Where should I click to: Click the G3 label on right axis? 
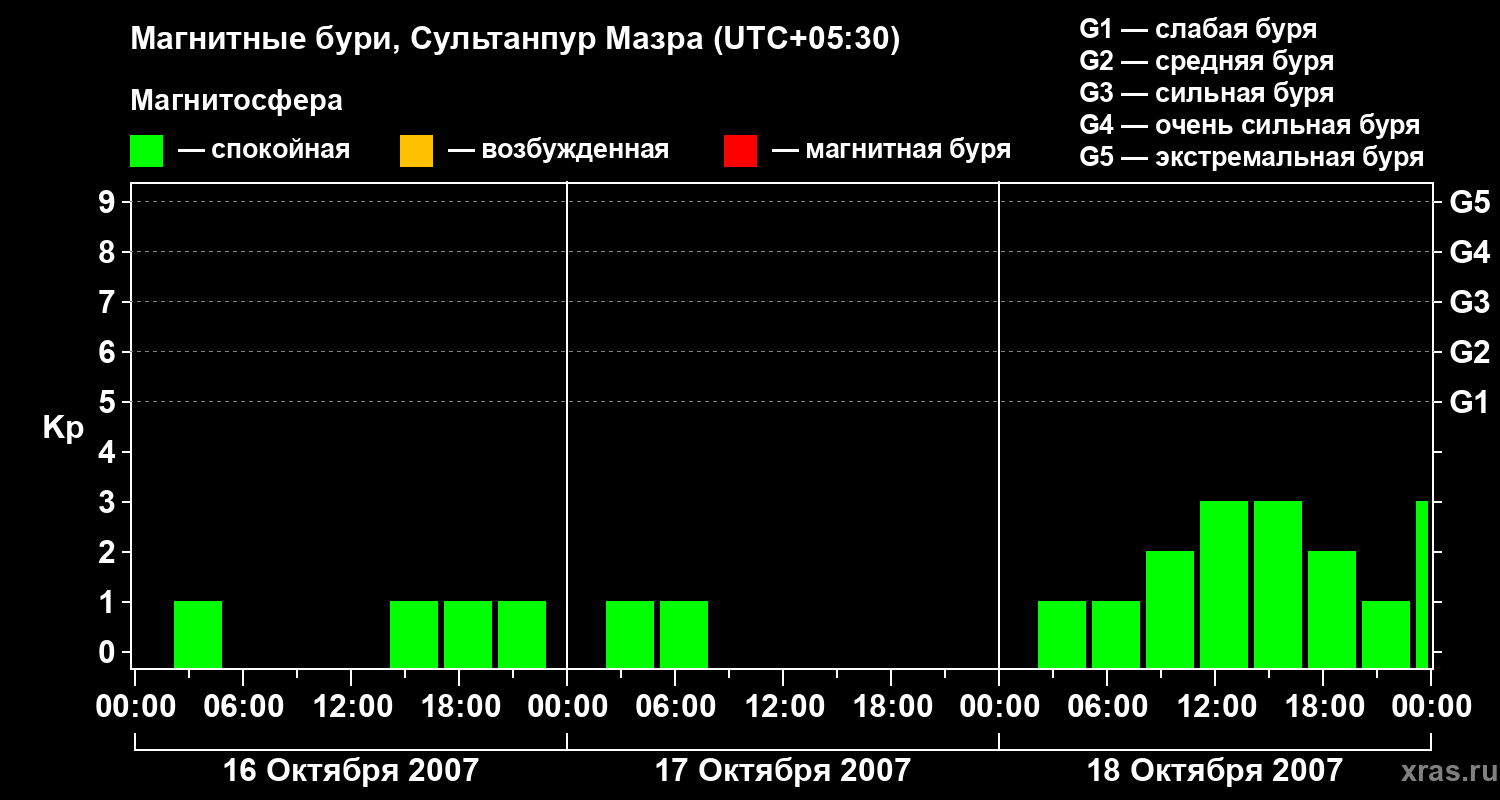coord(1469,302)
